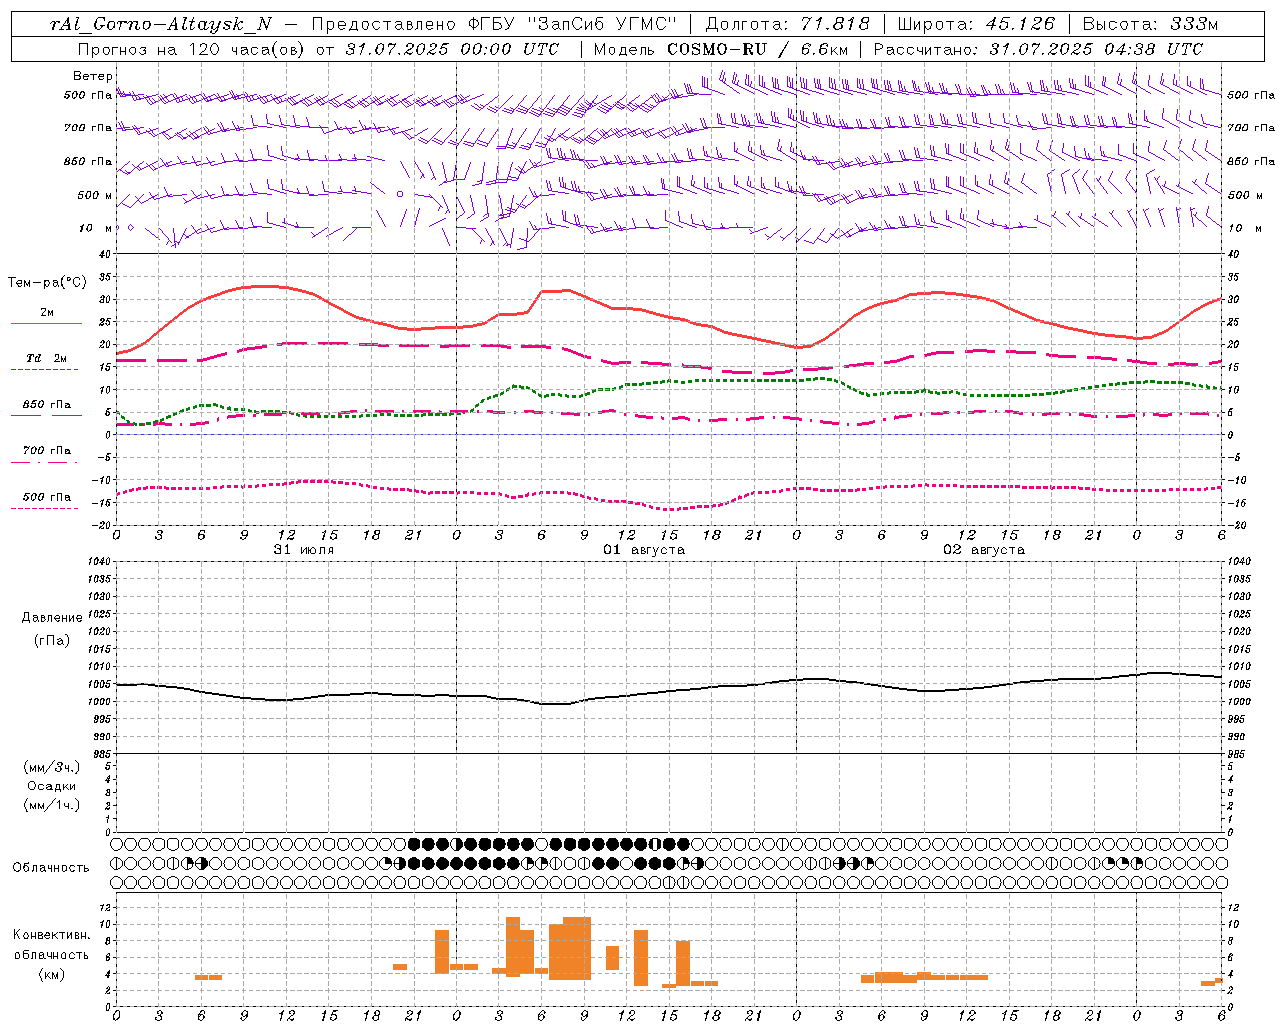Click the Модель COSMO-RU / 6.6км label
This screenshot has height=1024, width=1280.
point(719,49)
